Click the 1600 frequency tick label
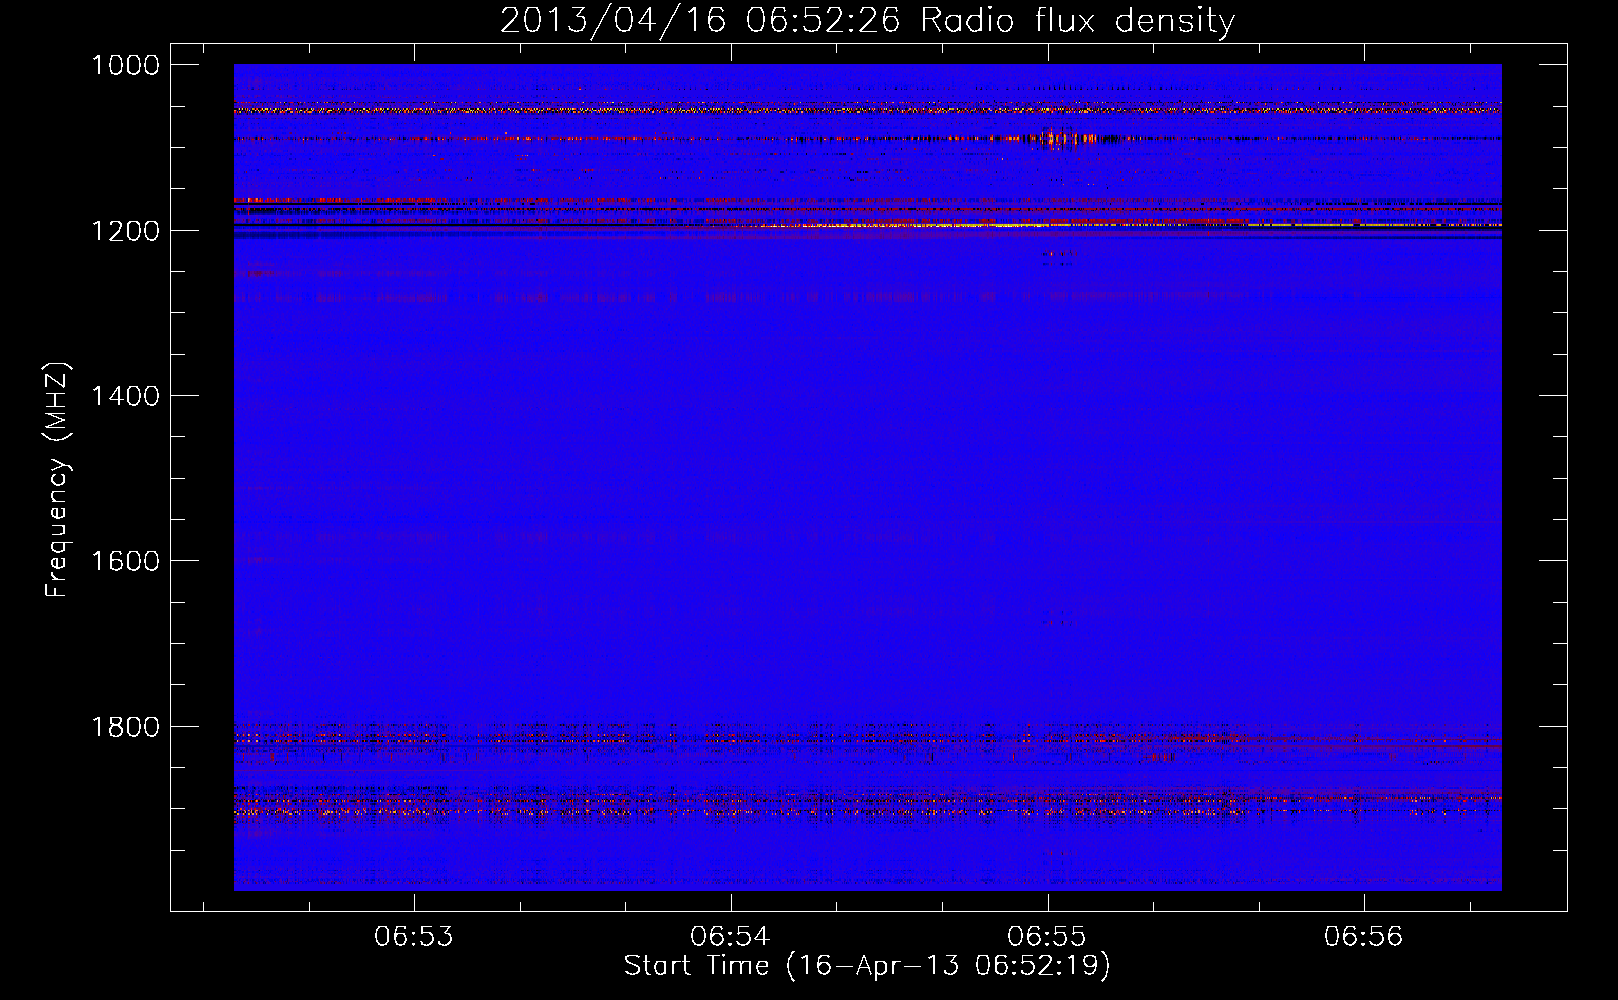Viewport: 1618px width, 1000px height. (x=125, y=561)
